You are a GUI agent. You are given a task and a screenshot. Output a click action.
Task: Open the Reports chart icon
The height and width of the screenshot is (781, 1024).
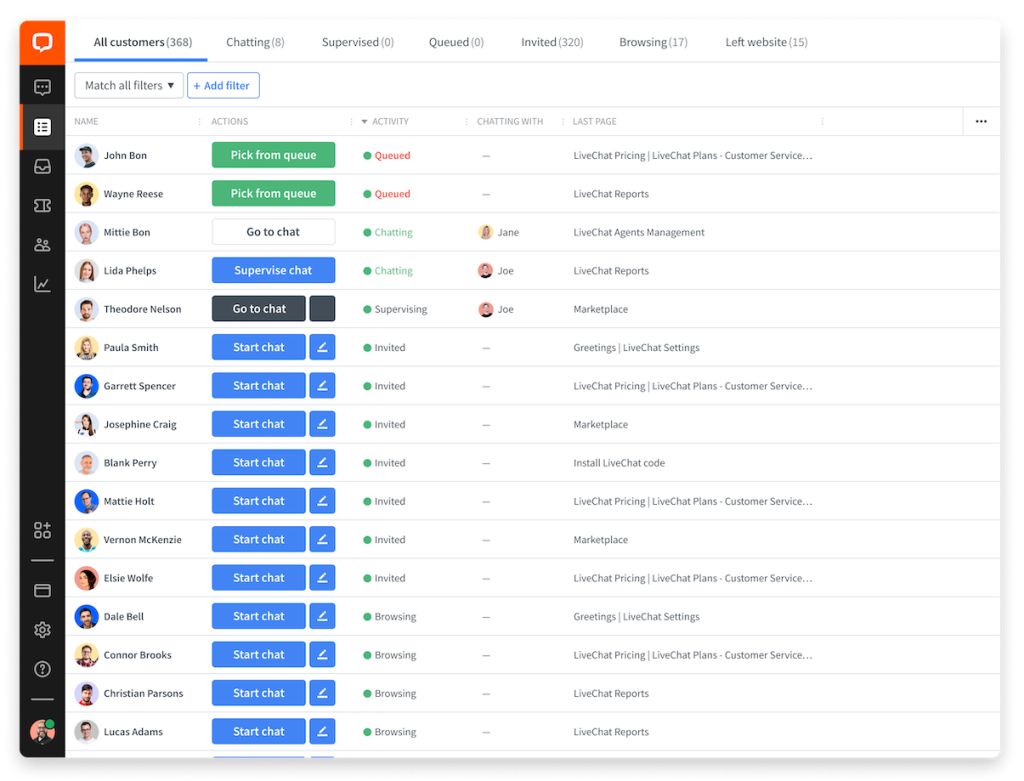[x=42, y=284]
